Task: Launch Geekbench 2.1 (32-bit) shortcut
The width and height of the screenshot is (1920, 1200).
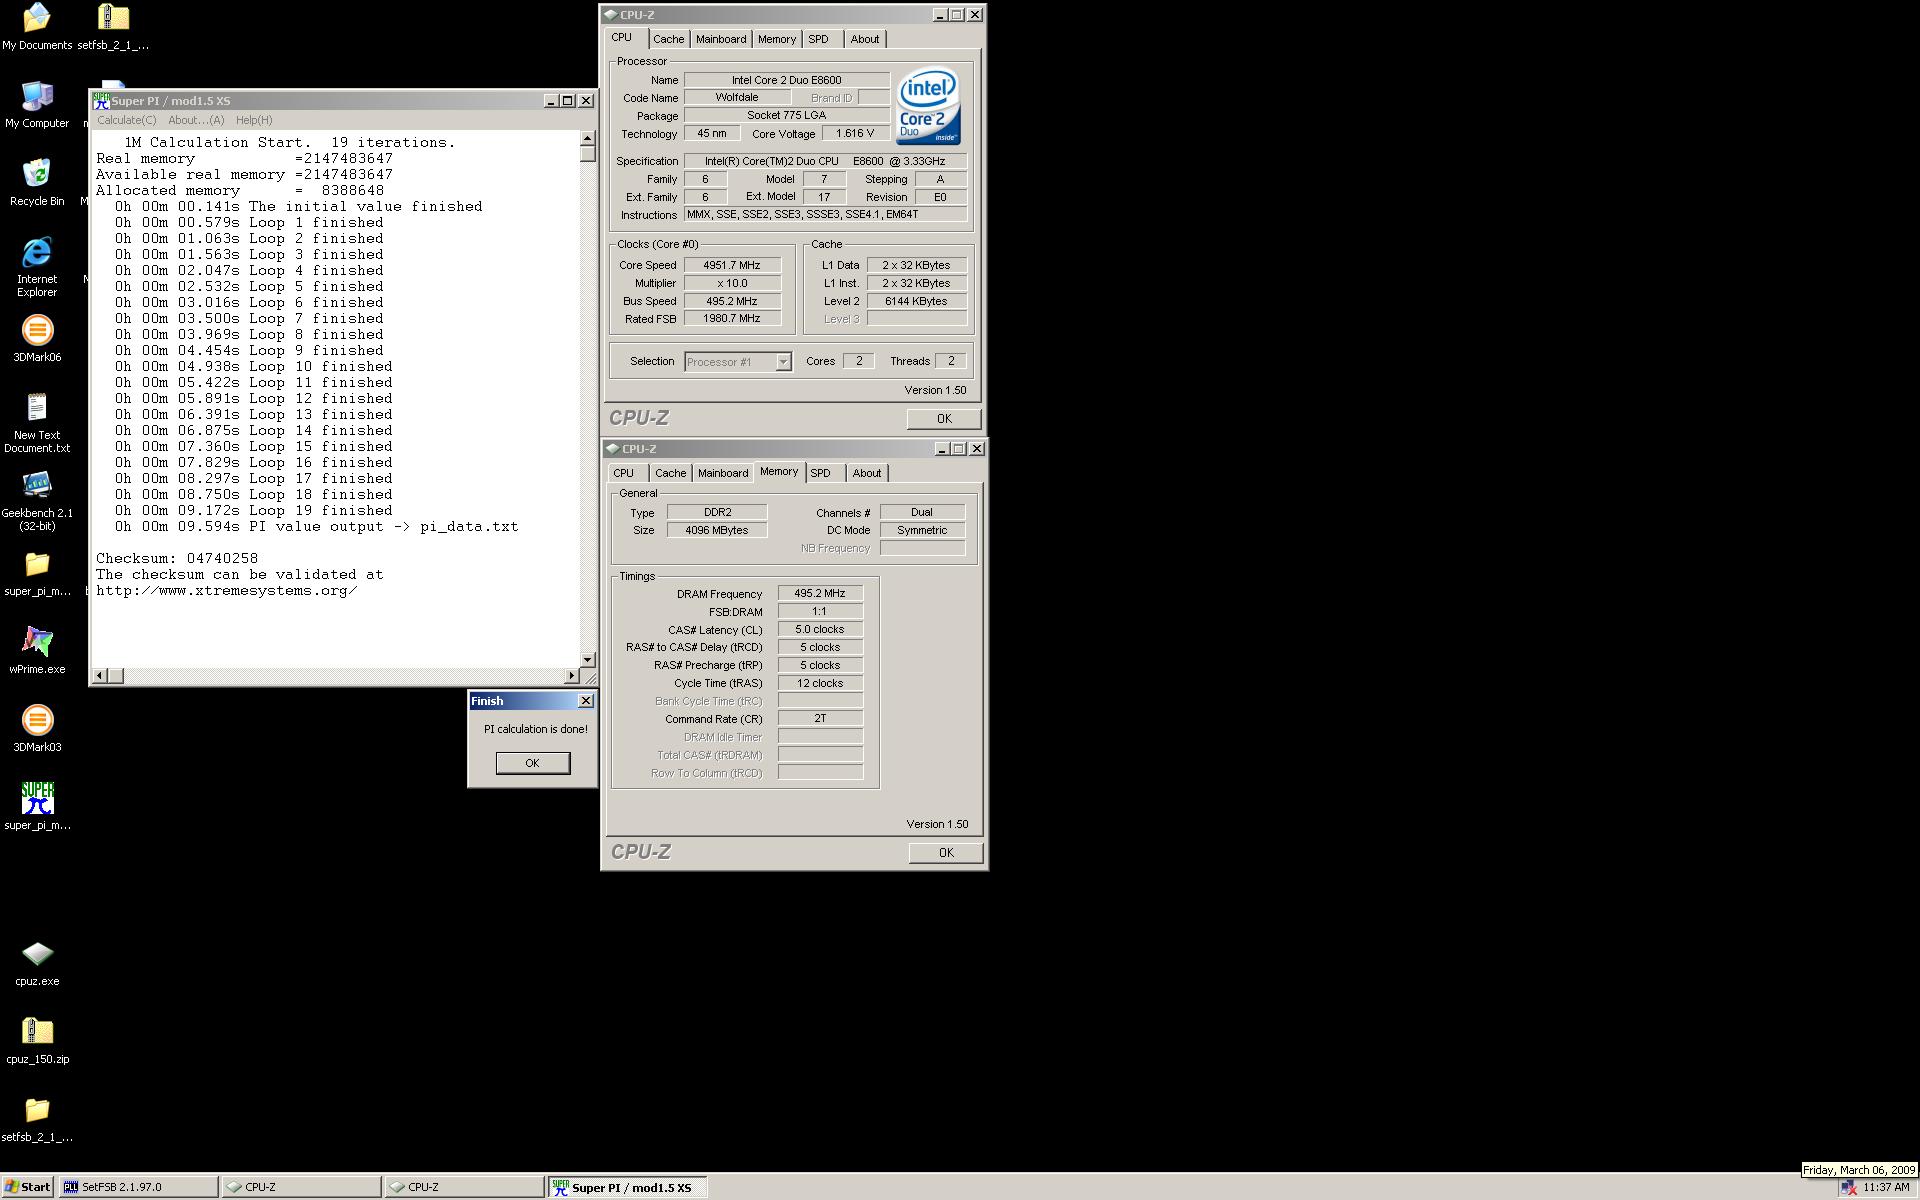Action: 37,501
